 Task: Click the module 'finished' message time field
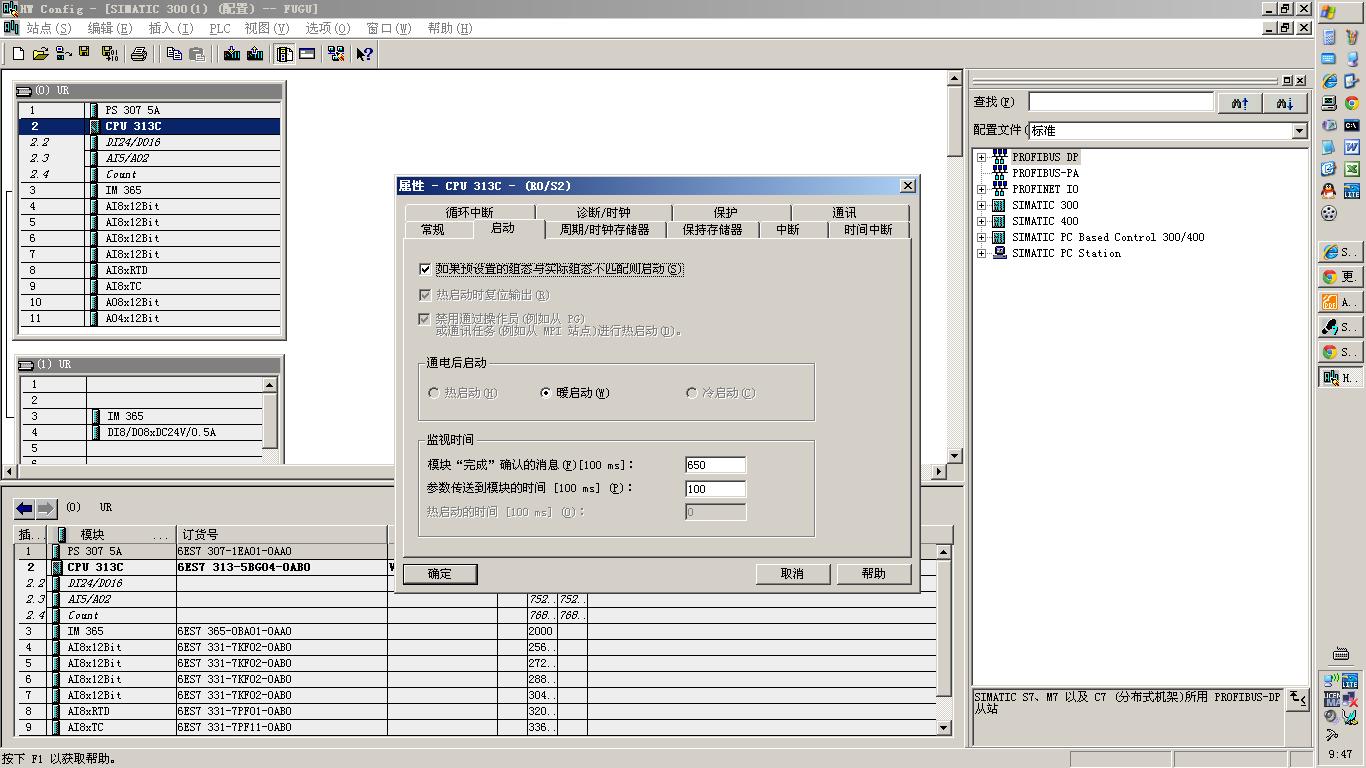coord(716,465)
